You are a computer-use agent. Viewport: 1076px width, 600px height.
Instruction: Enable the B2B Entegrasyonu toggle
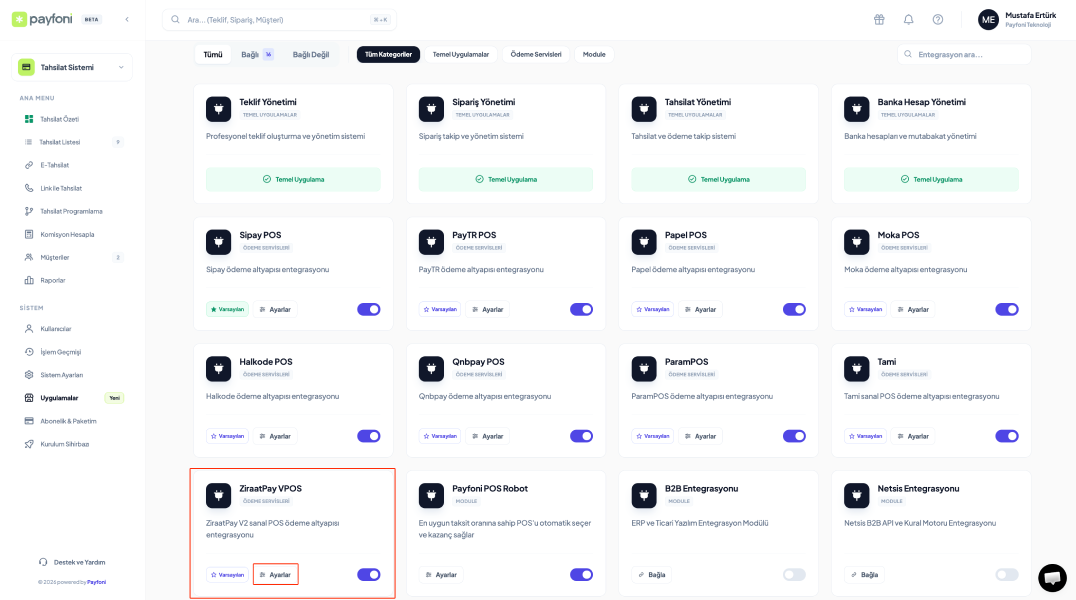794,575
